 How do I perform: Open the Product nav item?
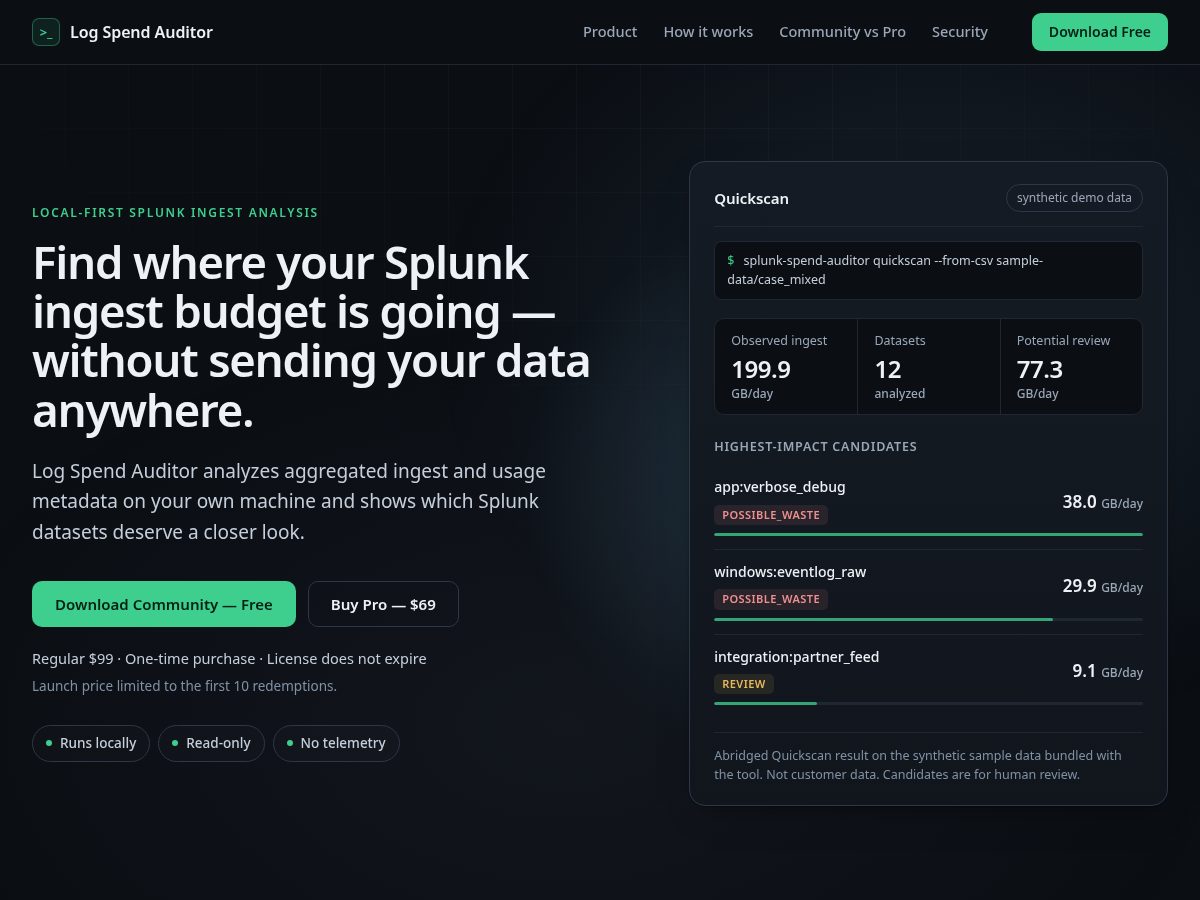(610, 32)
